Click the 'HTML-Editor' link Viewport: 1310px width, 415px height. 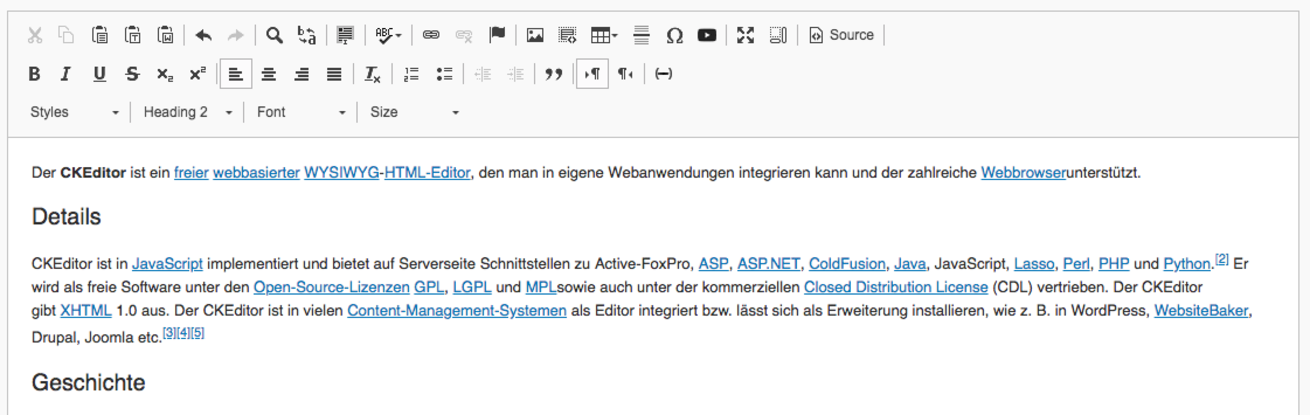(x=427, y=172)
